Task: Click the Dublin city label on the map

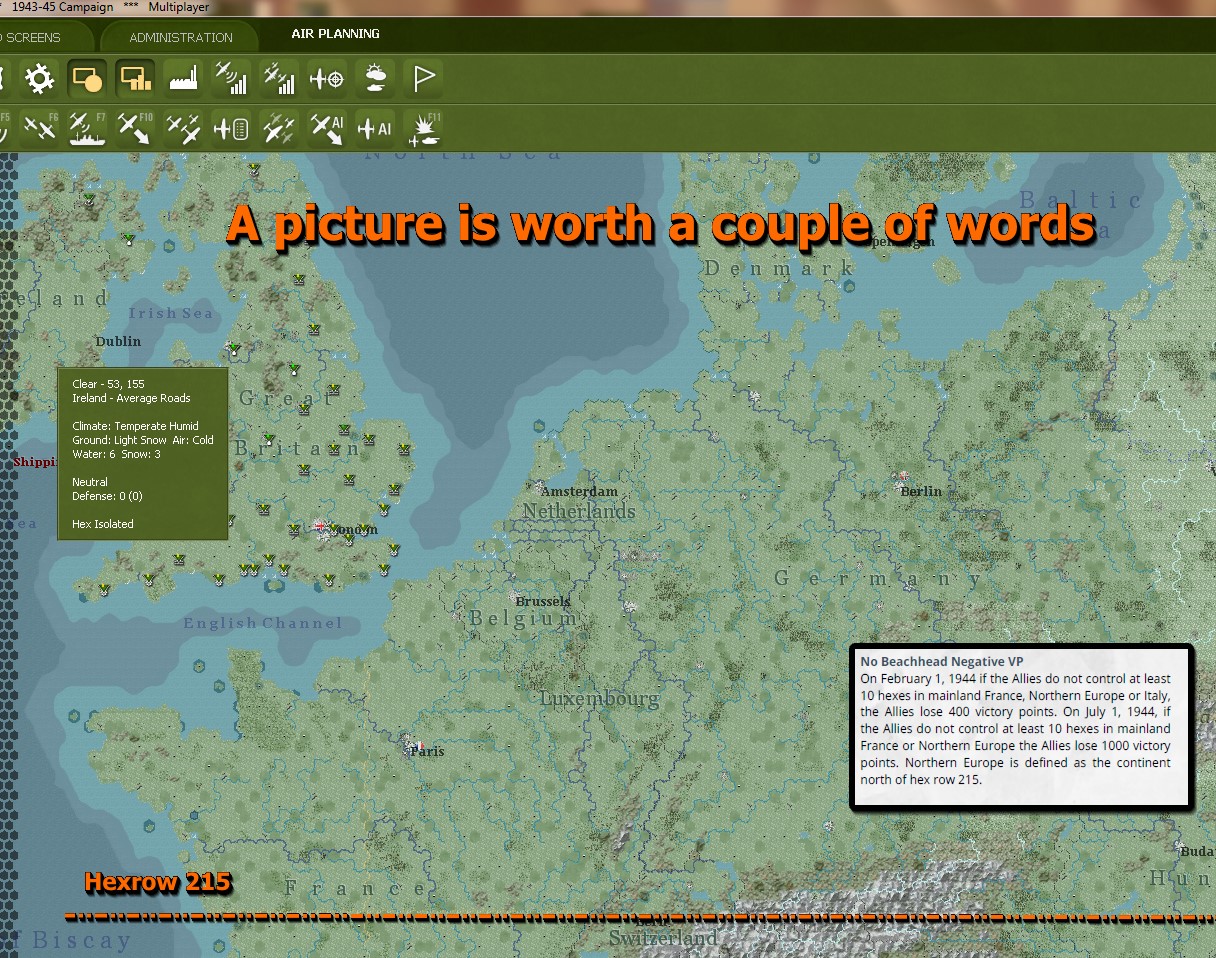Action: [118, 341]
